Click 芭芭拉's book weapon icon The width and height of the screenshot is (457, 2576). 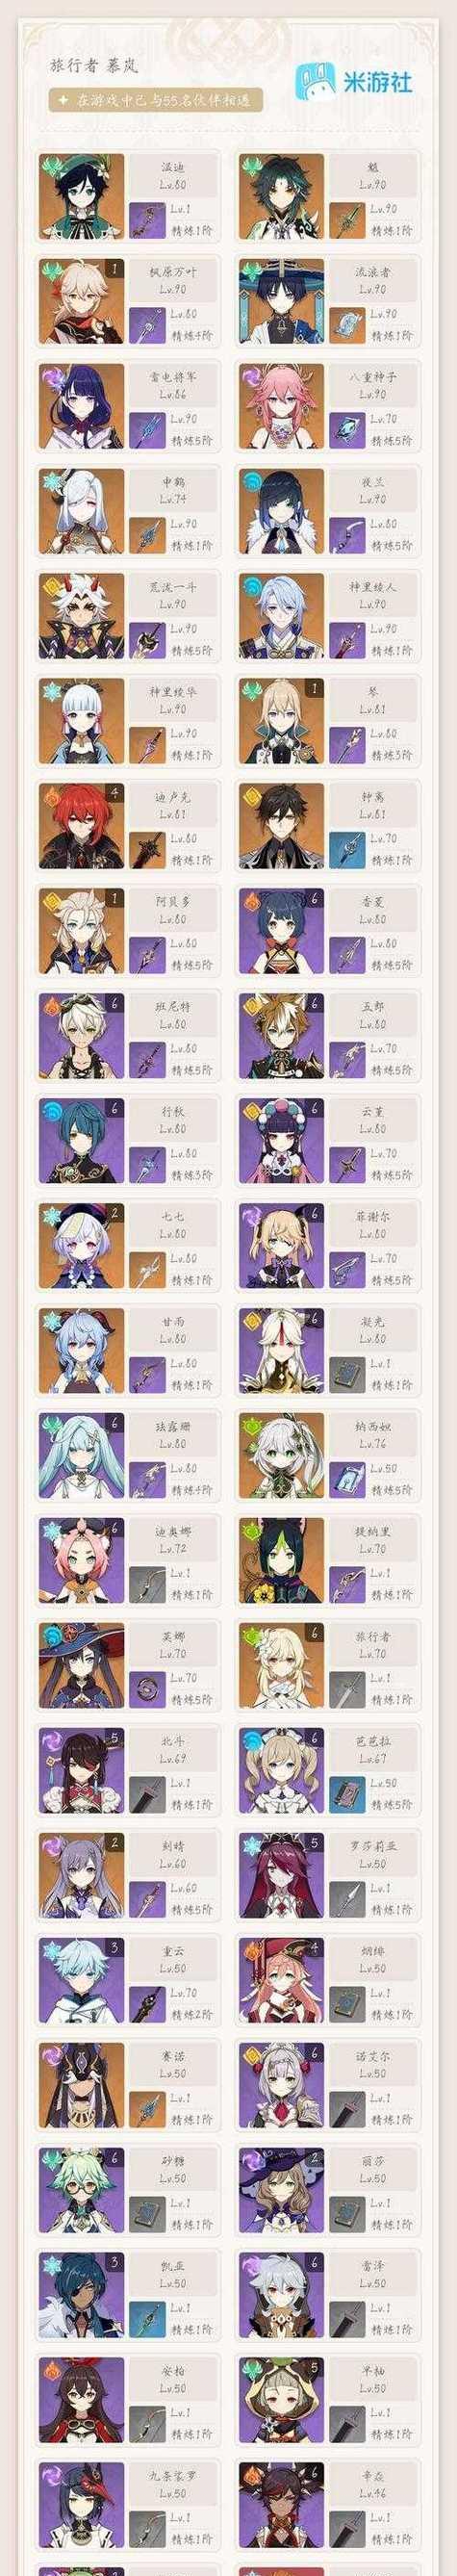(347, 1794)
